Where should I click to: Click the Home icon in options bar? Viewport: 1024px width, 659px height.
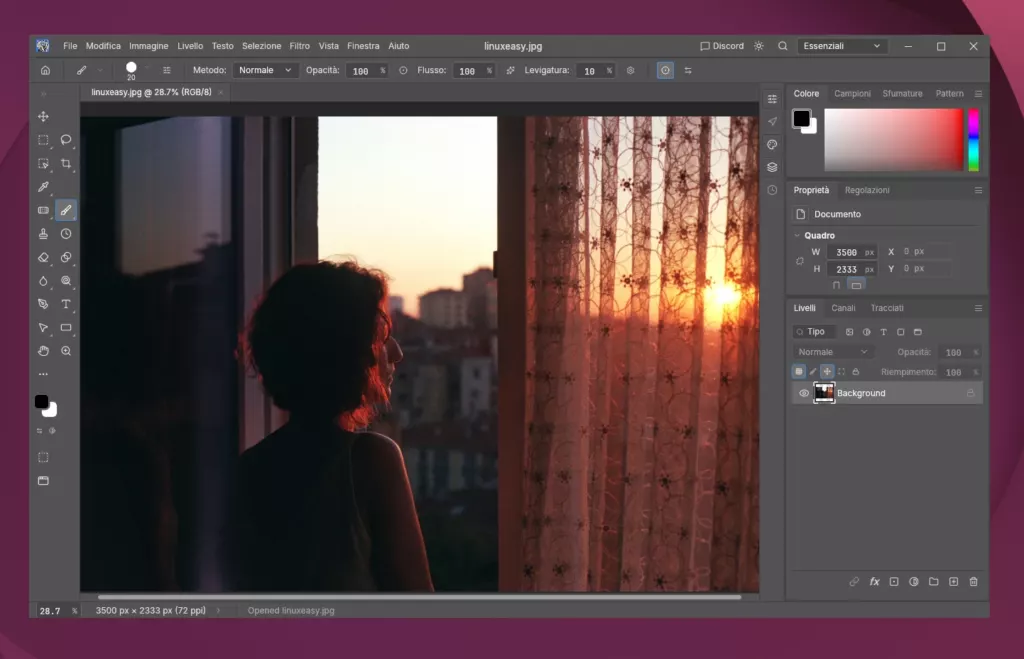coord(45,71)
